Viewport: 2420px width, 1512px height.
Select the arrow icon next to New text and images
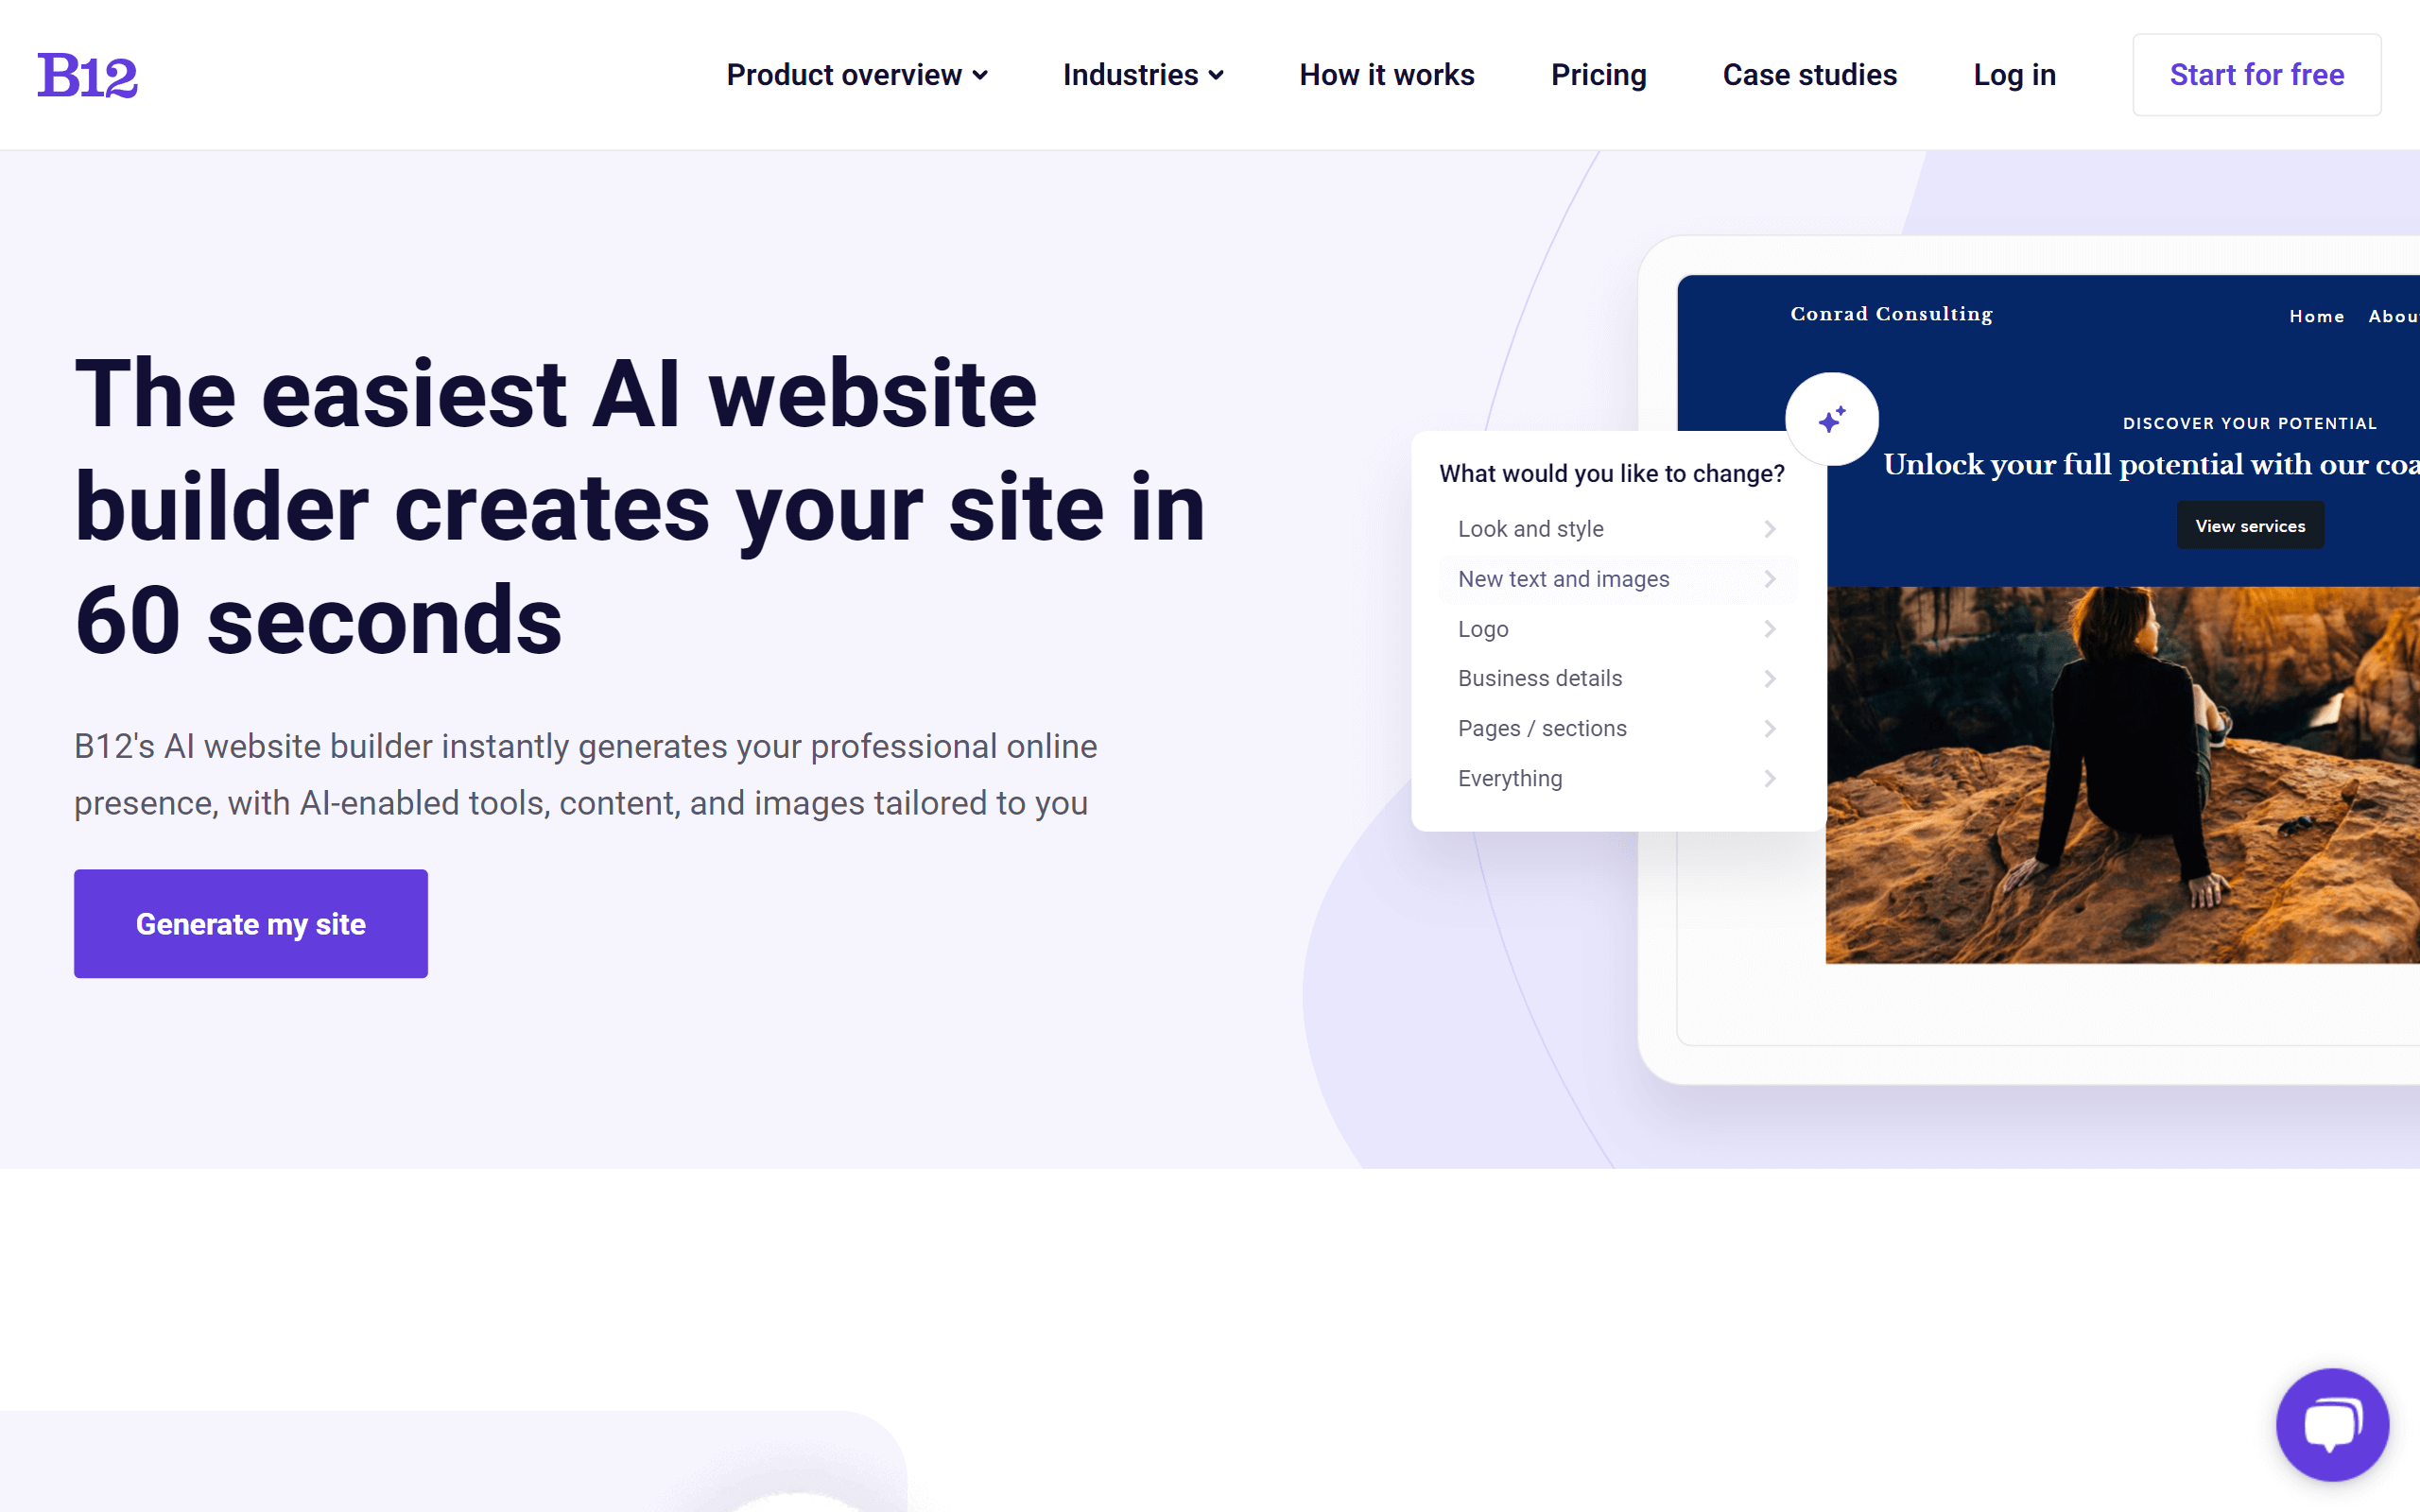pos(1772,578)
